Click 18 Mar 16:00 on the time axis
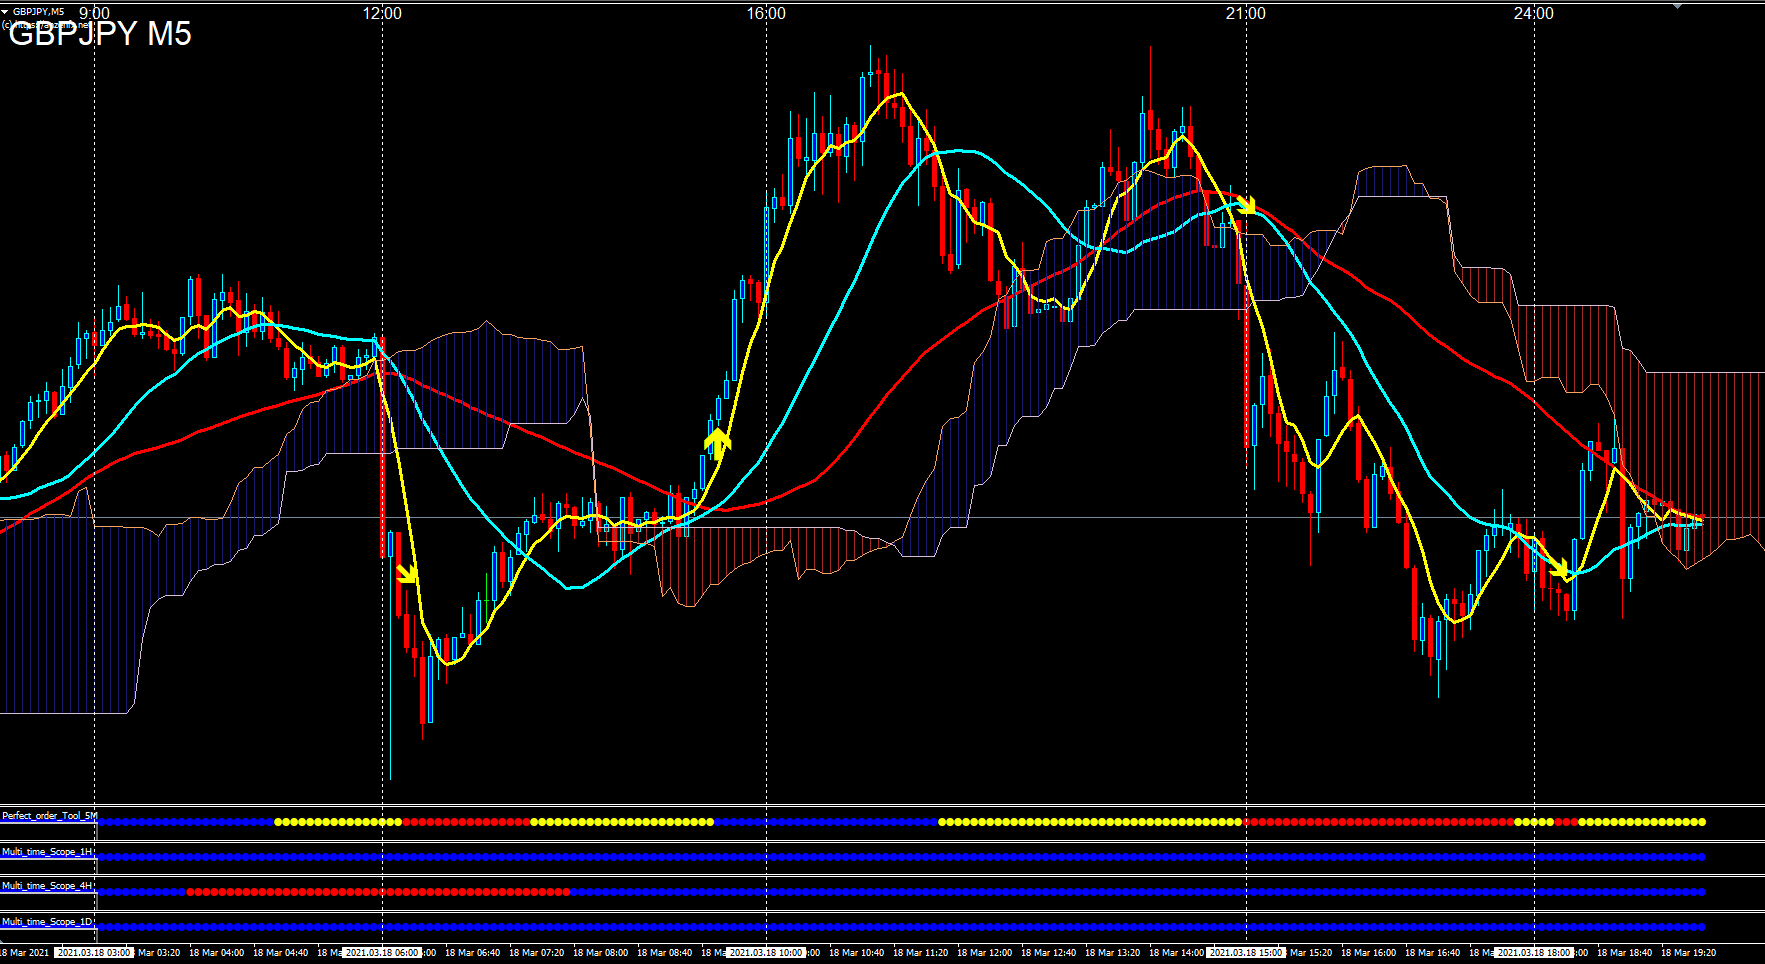 tap(1368, 953)
